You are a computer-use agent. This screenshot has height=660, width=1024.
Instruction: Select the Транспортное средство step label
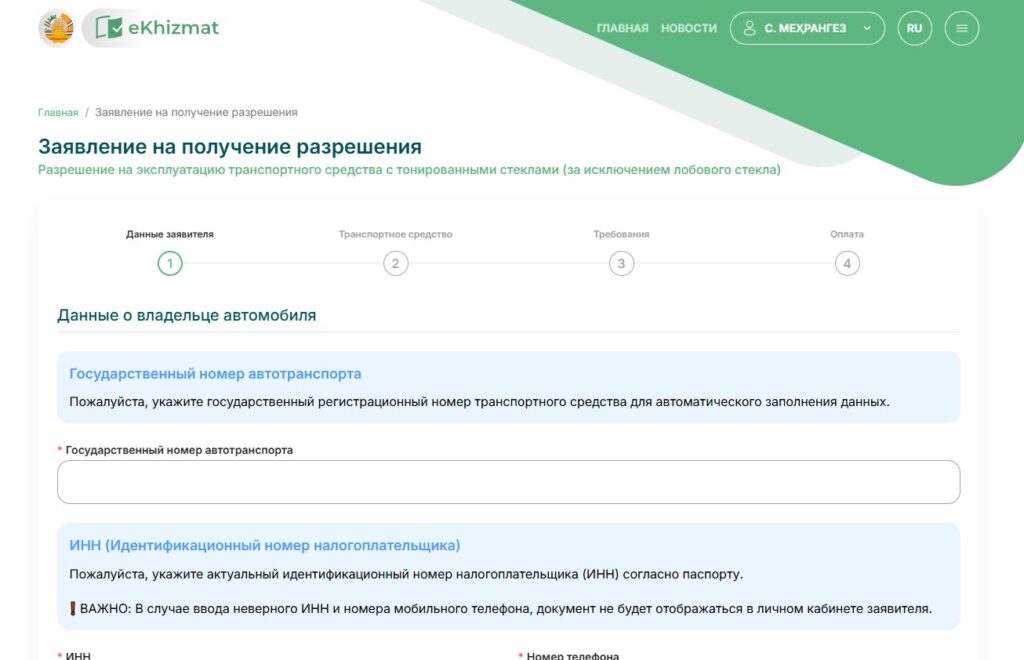[x=395, y=235]
